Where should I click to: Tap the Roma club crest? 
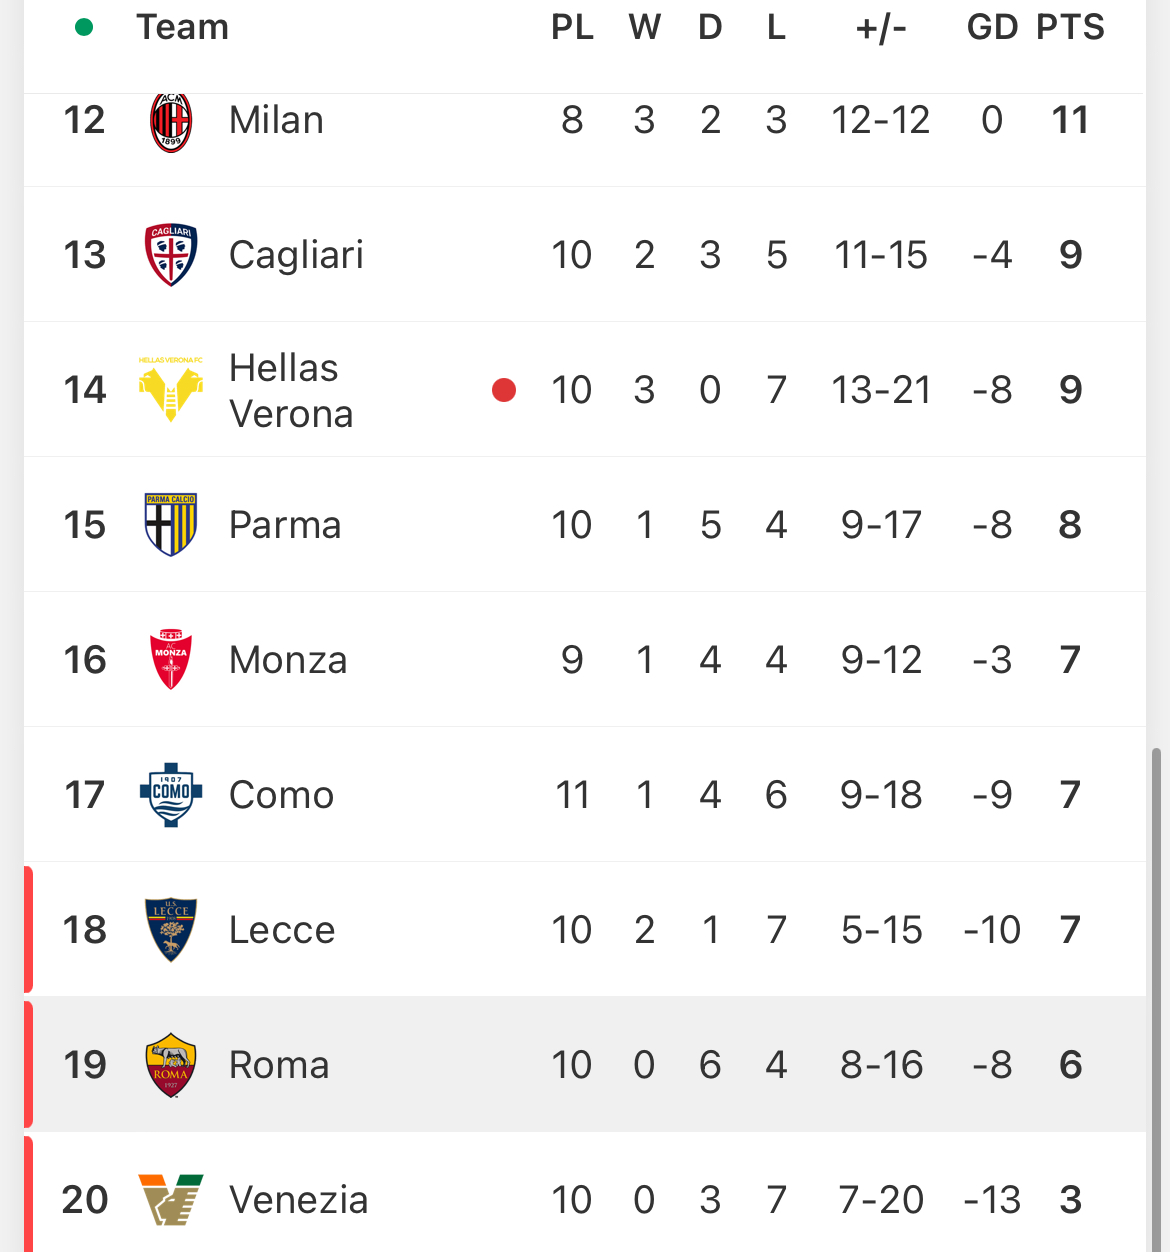click(x=171, y=1065)
